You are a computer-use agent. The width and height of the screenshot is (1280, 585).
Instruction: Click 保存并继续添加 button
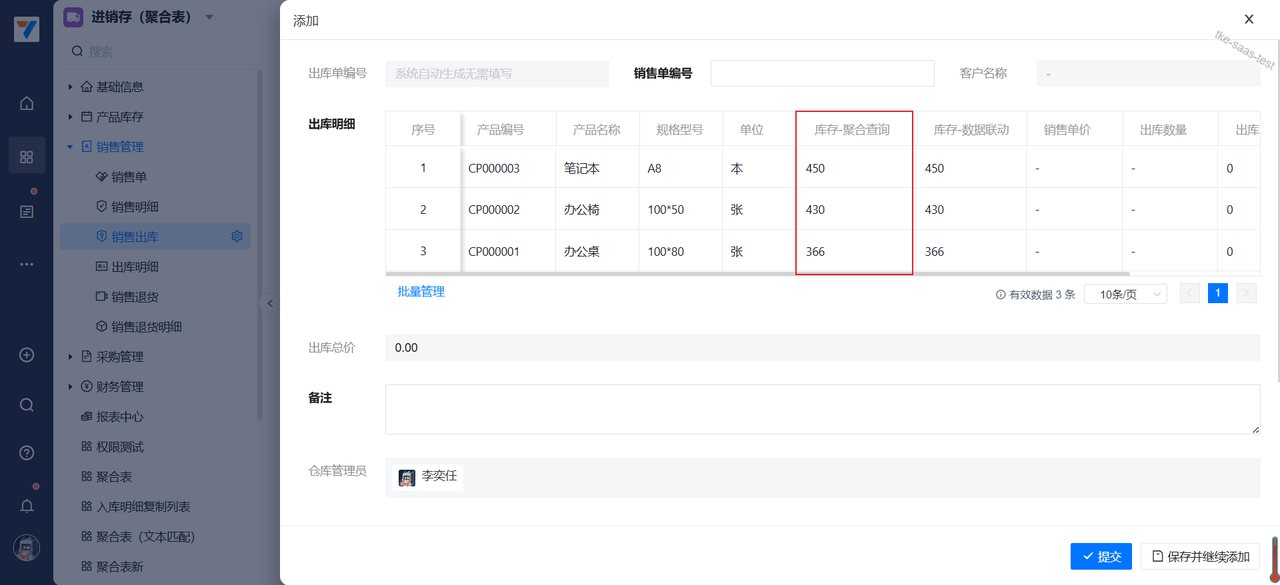(x=1200, y=556)
